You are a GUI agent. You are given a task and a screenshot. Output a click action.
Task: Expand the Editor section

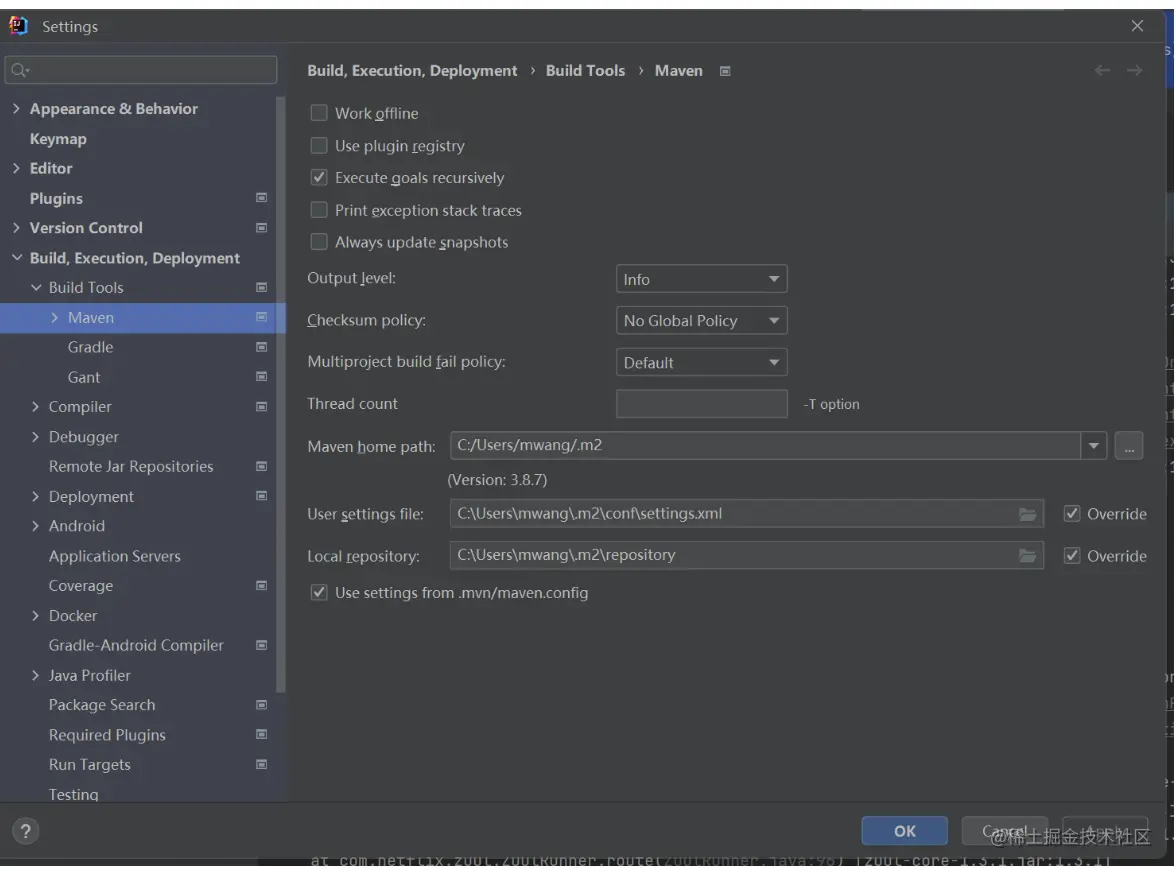pos(16,168)
